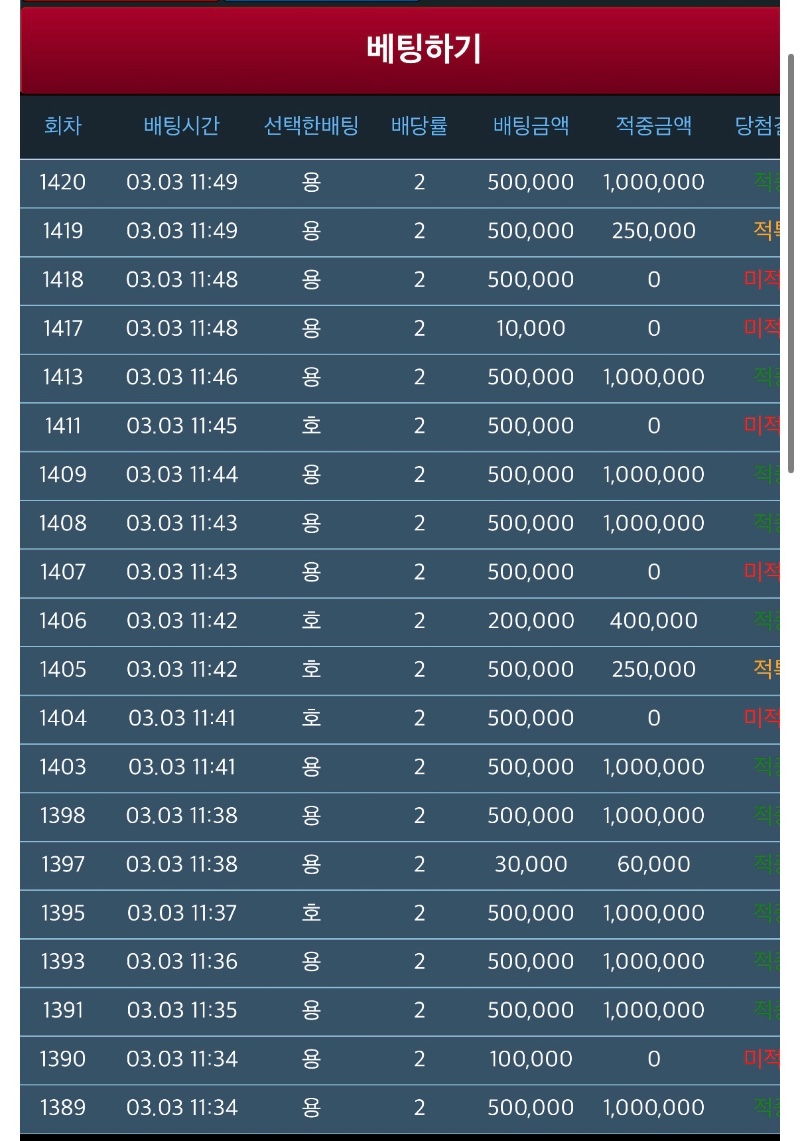
Task: Select the 400,000 payout in round 1406
Action: (653, 621)
